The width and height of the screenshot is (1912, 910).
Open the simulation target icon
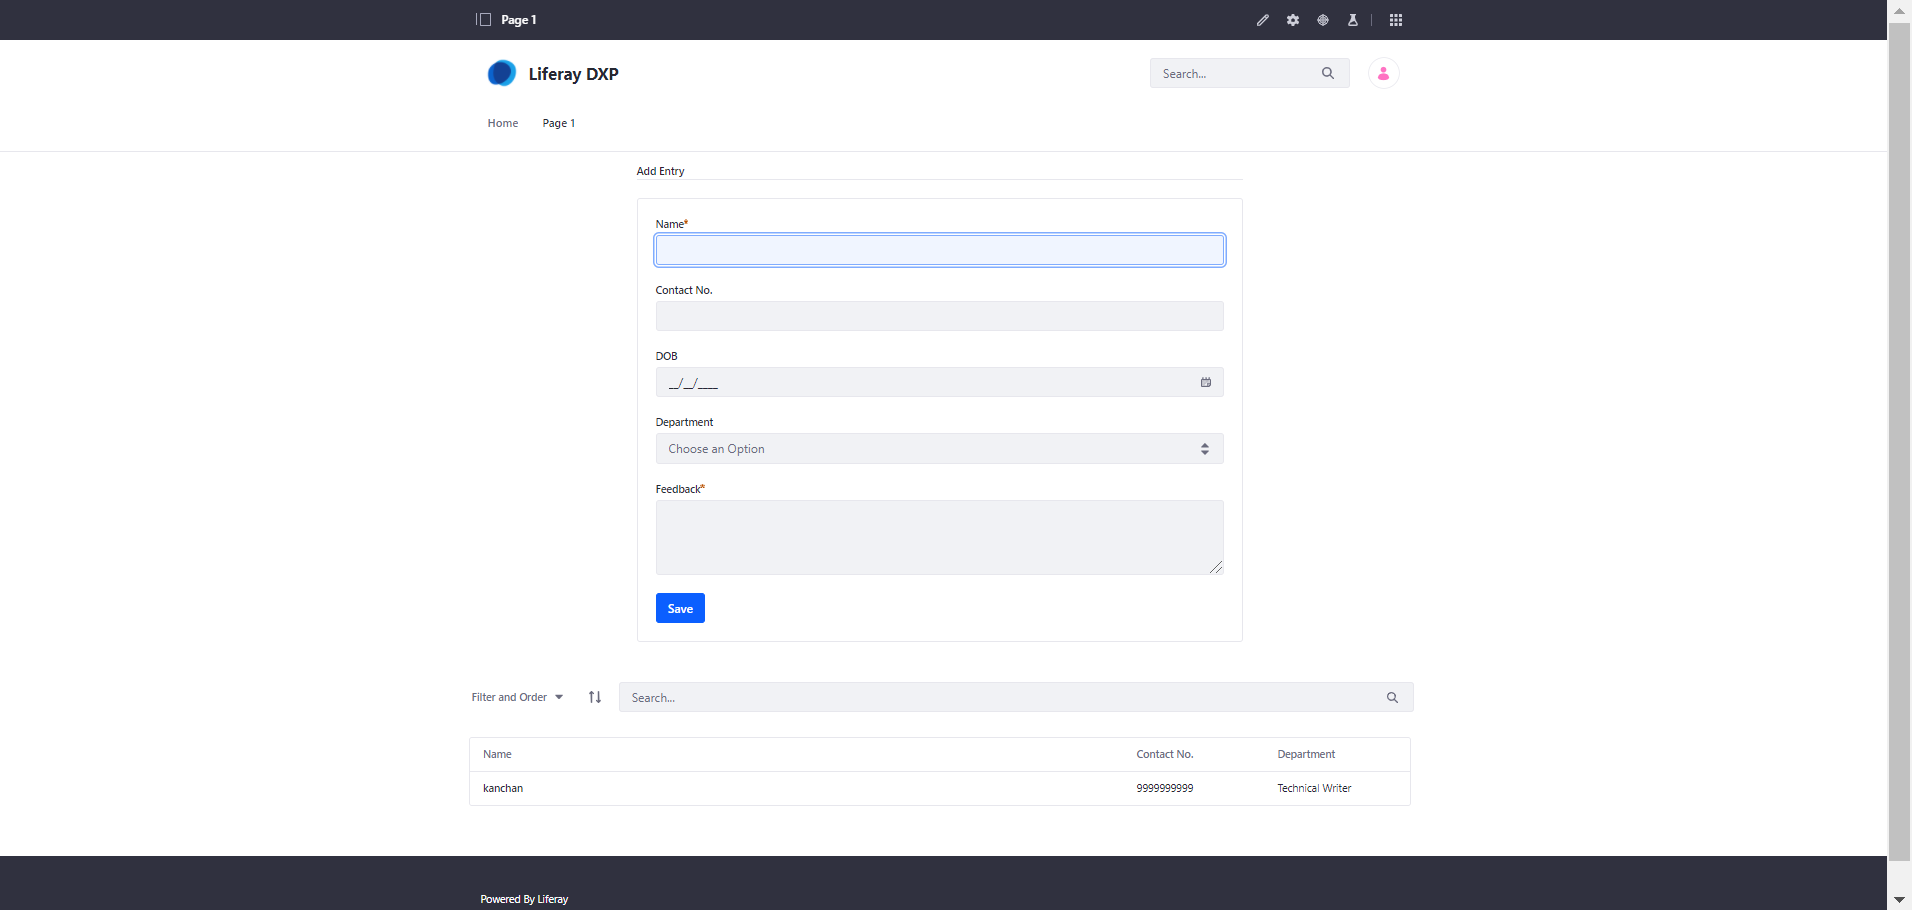[1323, 20]
